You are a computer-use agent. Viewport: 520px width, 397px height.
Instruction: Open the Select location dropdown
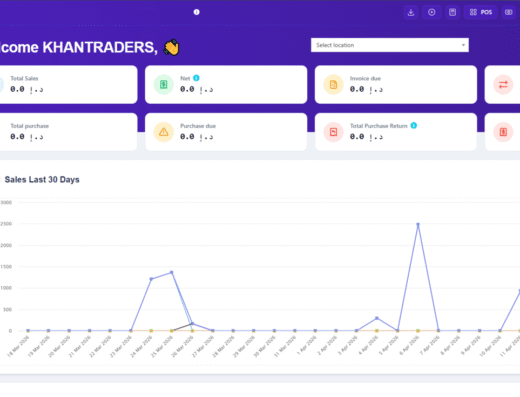[x=390, y=45]
